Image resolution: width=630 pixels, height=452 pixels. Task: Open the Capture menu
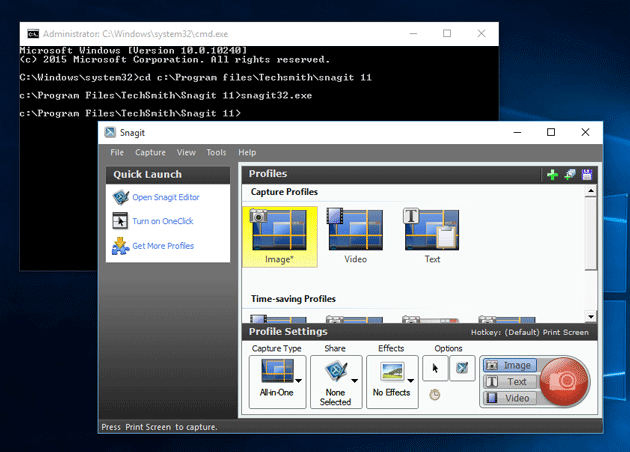tap(150, 153)
